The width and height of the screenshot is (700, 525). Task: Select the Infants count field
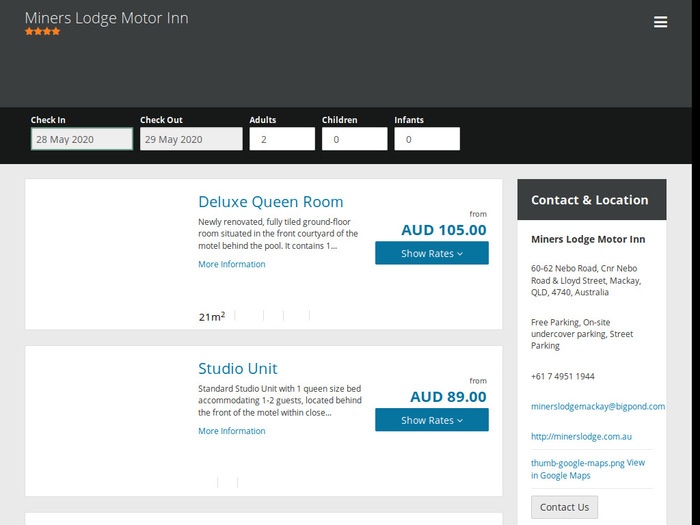click(x=427, y=139)
